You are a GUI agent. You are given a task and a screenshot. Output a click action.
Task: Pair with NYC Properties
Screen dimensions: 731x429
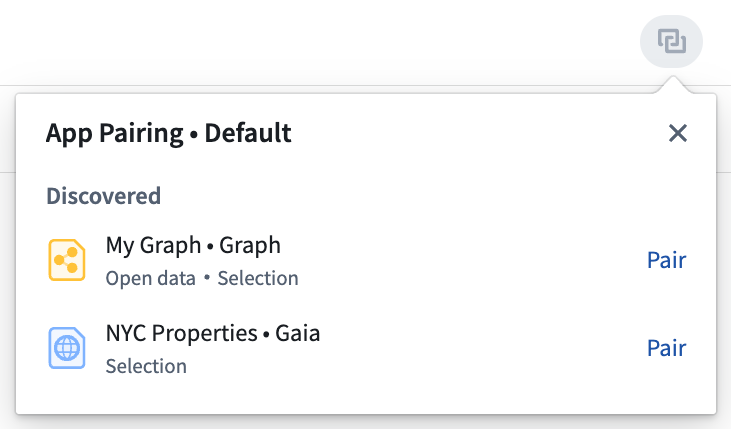(666, 348)
